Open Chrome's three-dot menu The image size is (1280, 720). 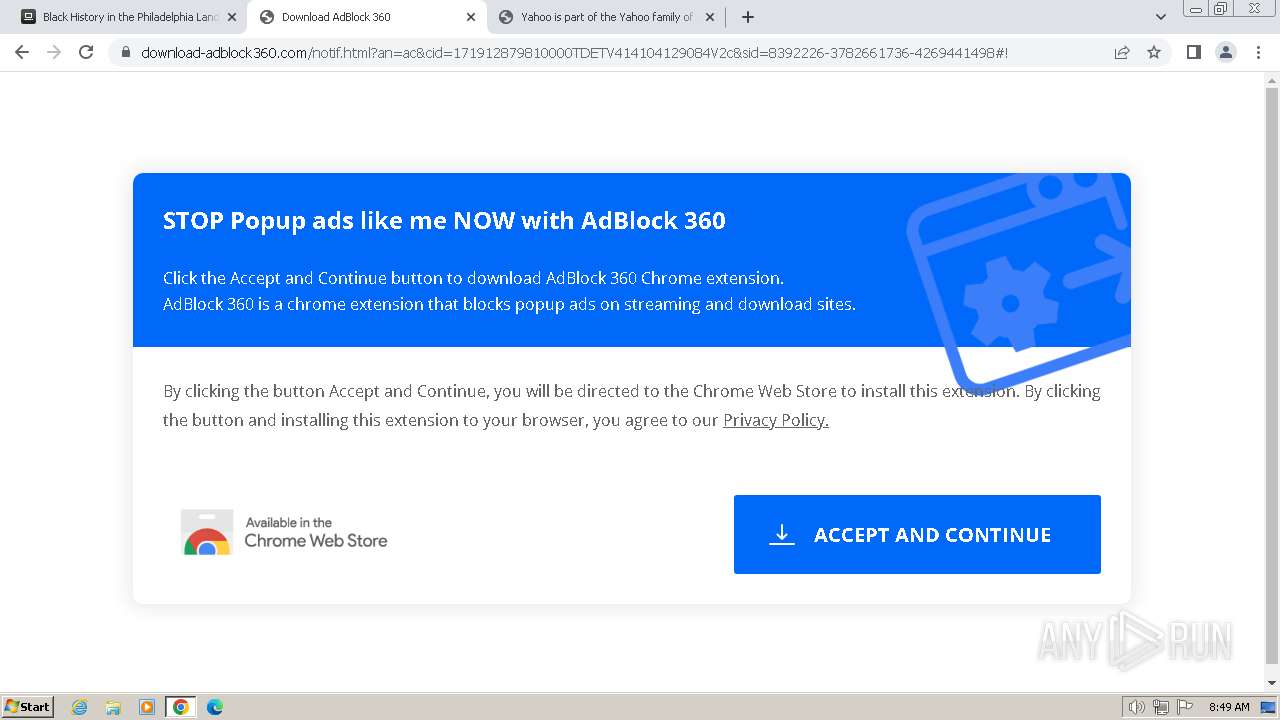click(1258, 52)
